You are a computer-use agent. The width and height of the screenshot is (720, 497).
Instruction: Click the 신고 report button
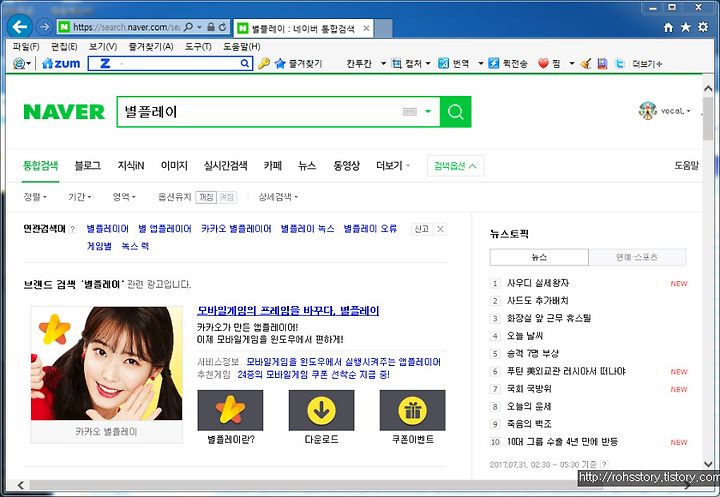pos(422,229)
